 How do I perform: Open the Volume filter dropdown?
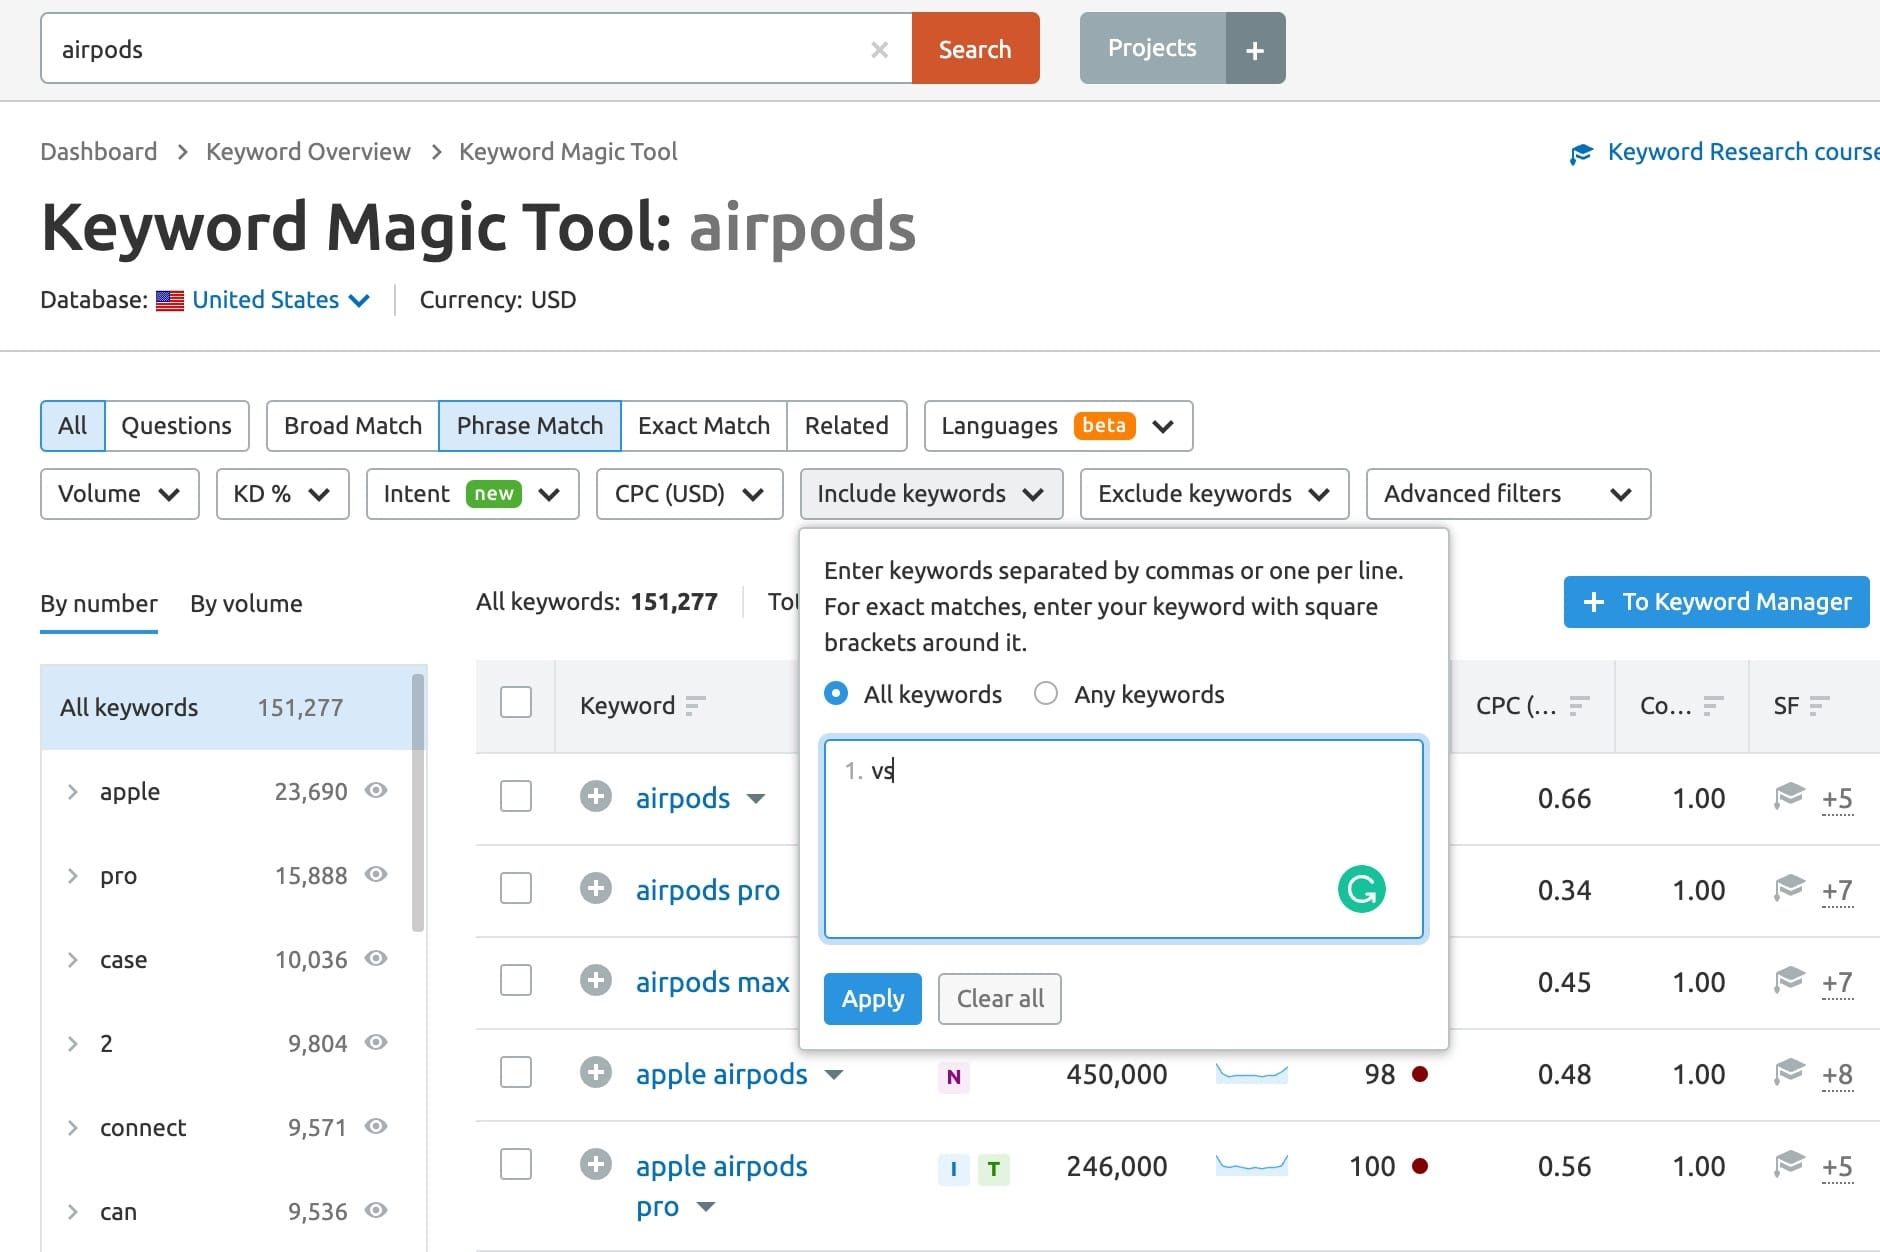120,494
